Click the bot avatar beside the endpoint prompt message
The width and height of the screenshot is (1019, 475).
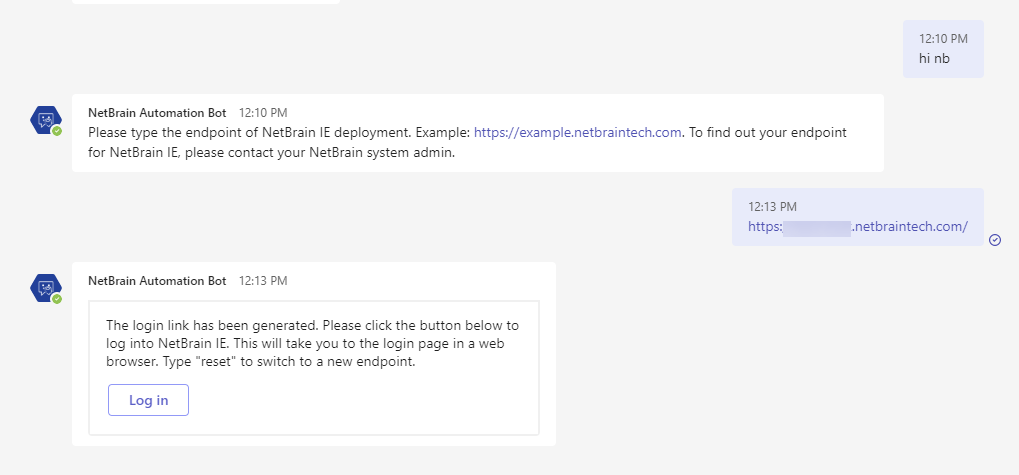45,120
